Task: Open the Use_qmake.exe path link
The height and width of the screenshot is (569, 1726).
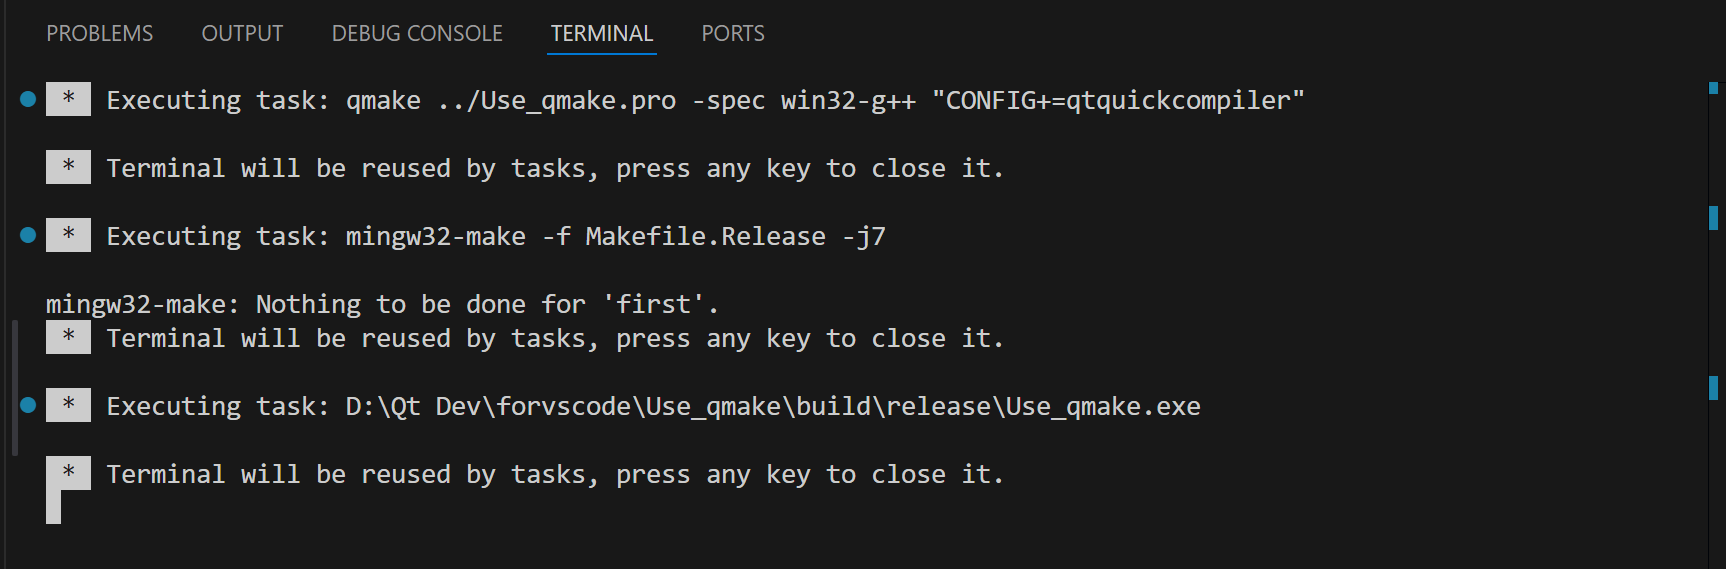Action: pos(772,407)
